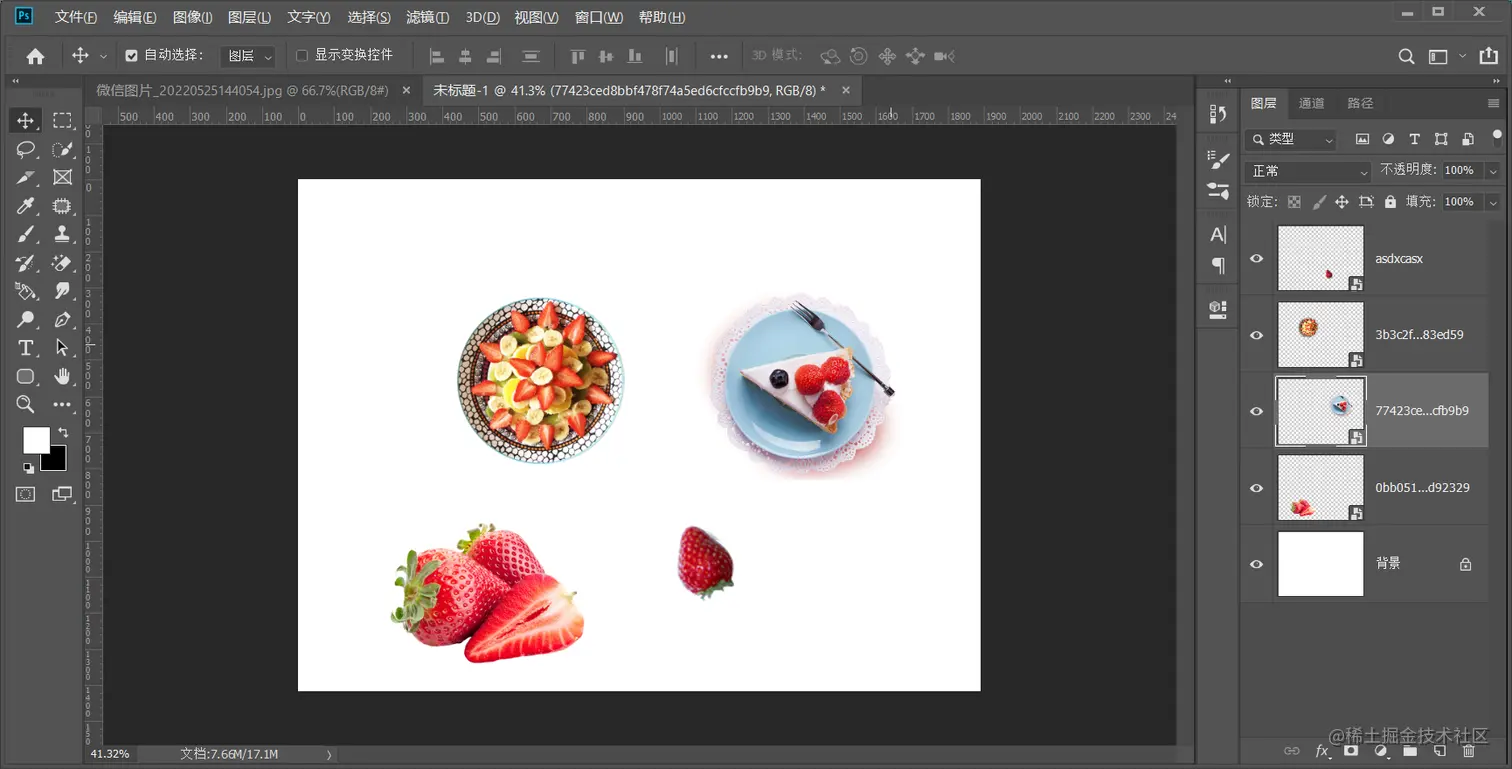
Task: Add a layer mask
Action: click(1351, 751)
